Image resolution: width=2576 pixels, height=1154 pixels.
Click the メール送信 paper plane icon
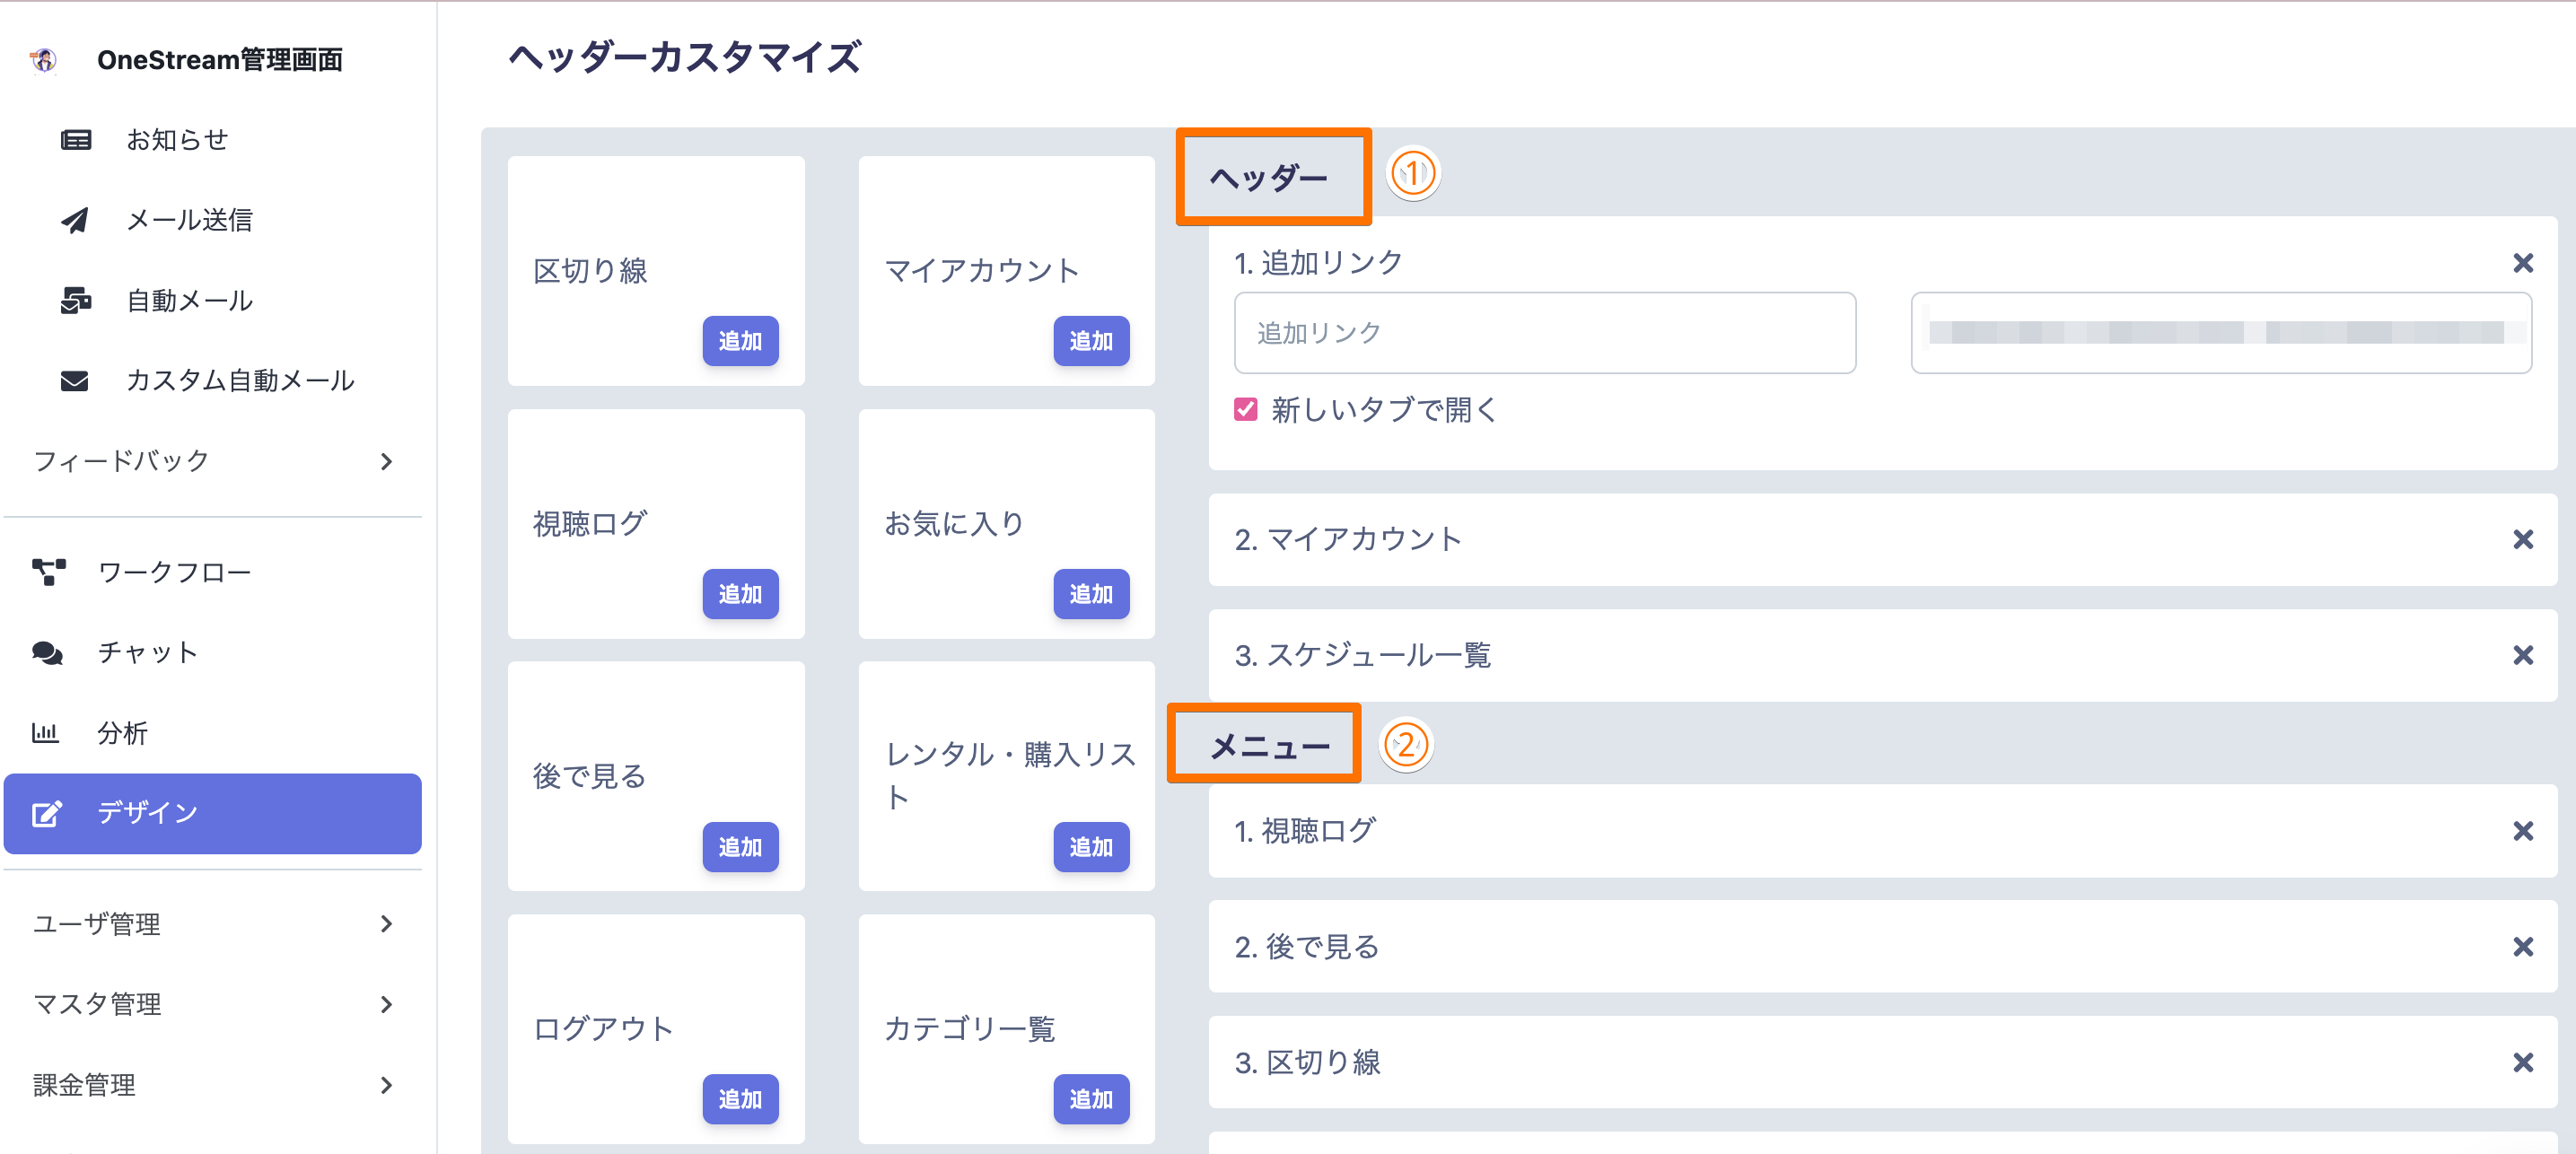point(75,220)
